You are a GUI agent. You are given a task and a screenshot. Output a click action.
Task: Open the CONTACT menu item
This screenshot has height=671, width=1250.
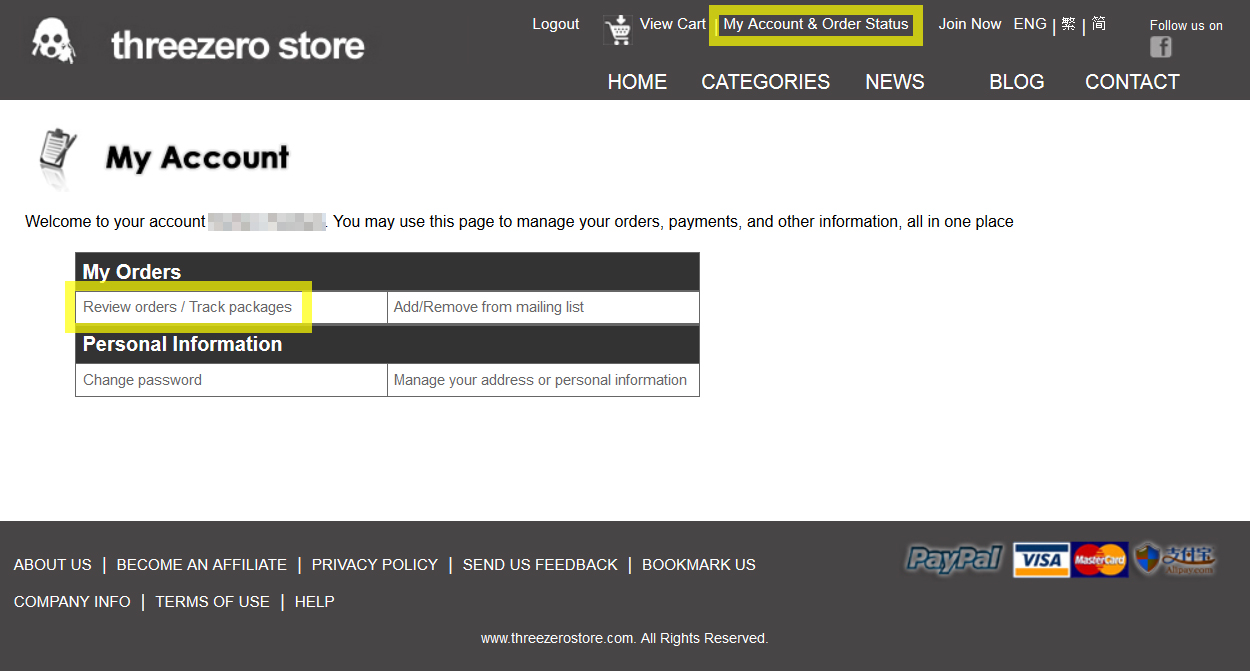pos(1133,82)
